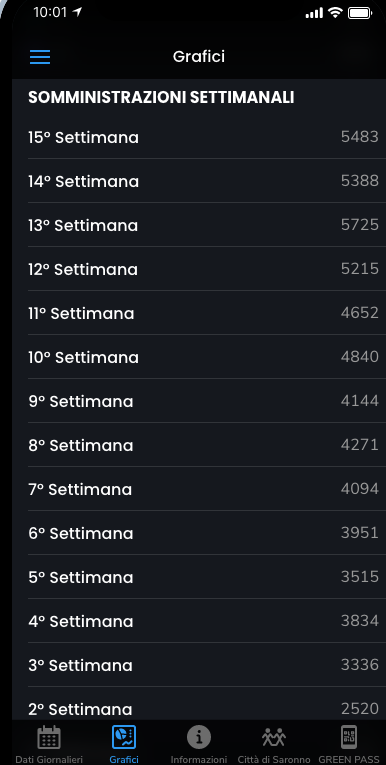Tap the Wi-Fi status icon
This screenshot has height=765, width=386.
pyautogui.click(x=335, y=13)
